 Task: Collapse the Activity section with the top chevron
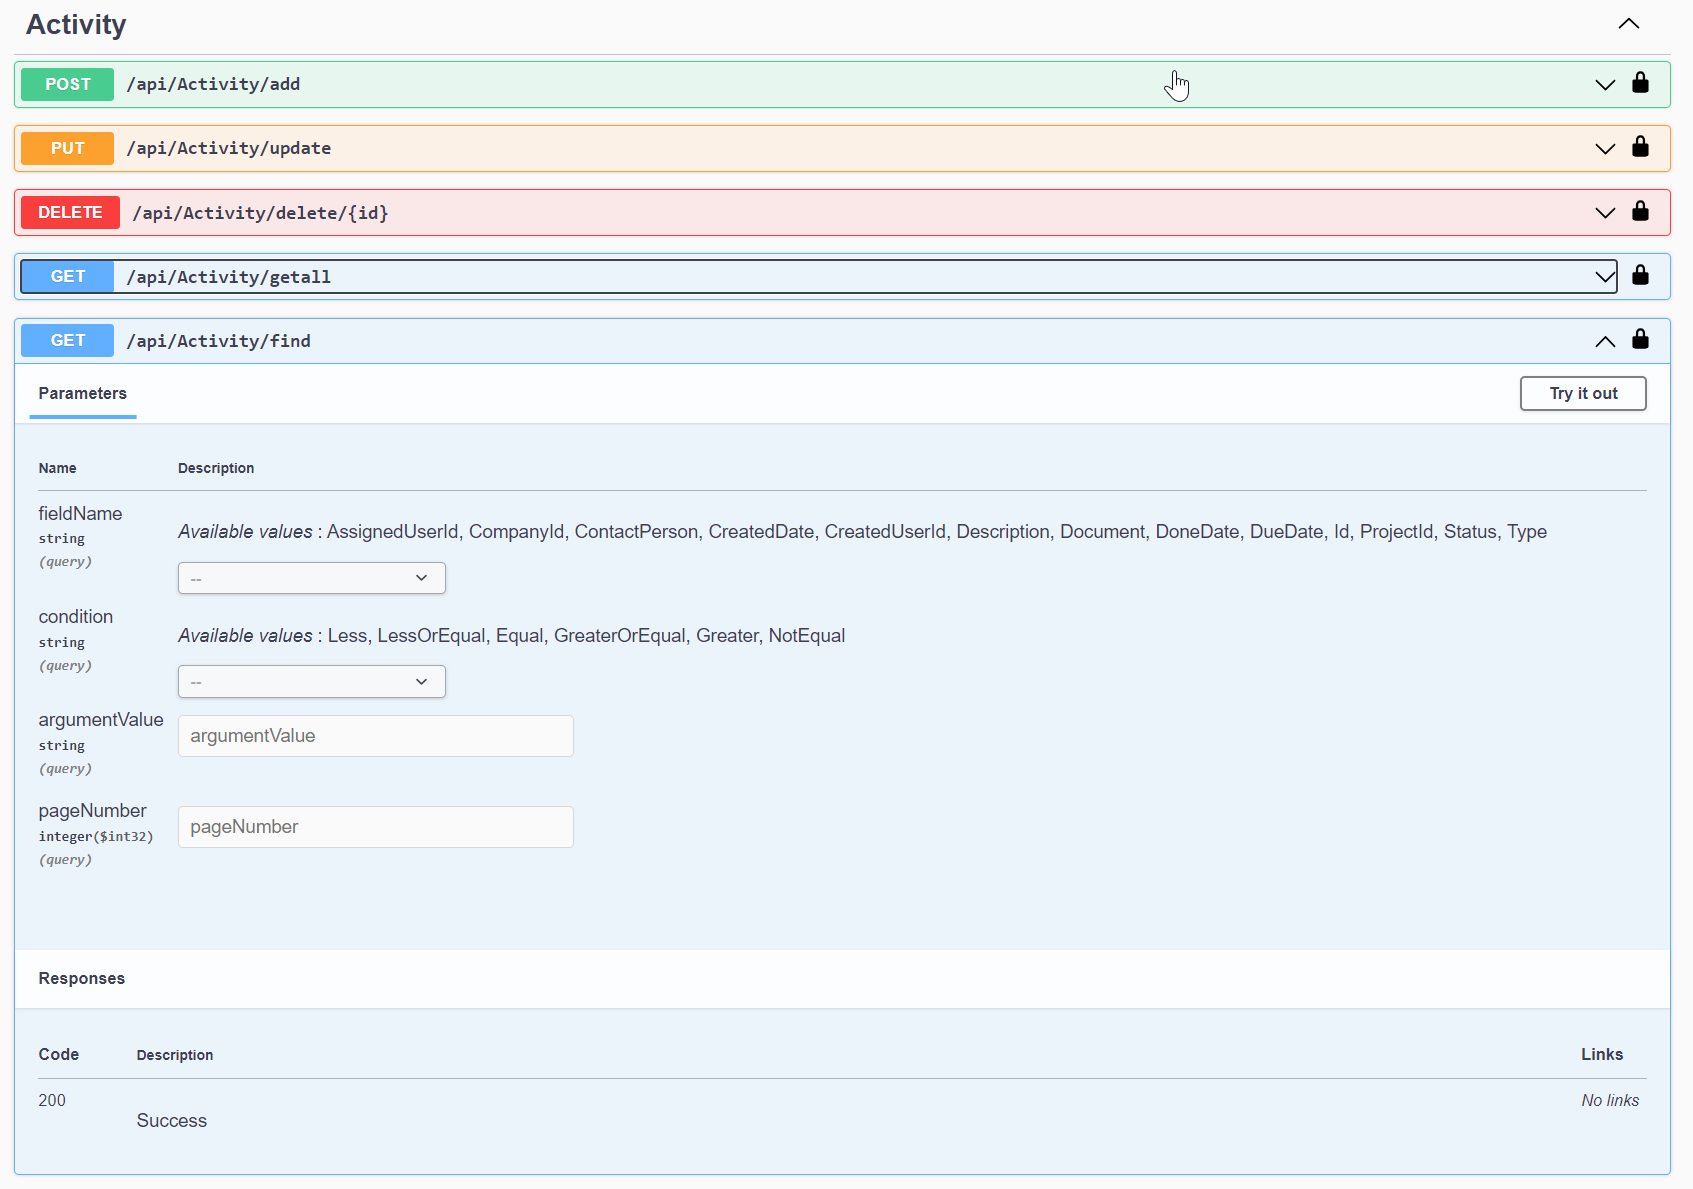click(1628, 24)
